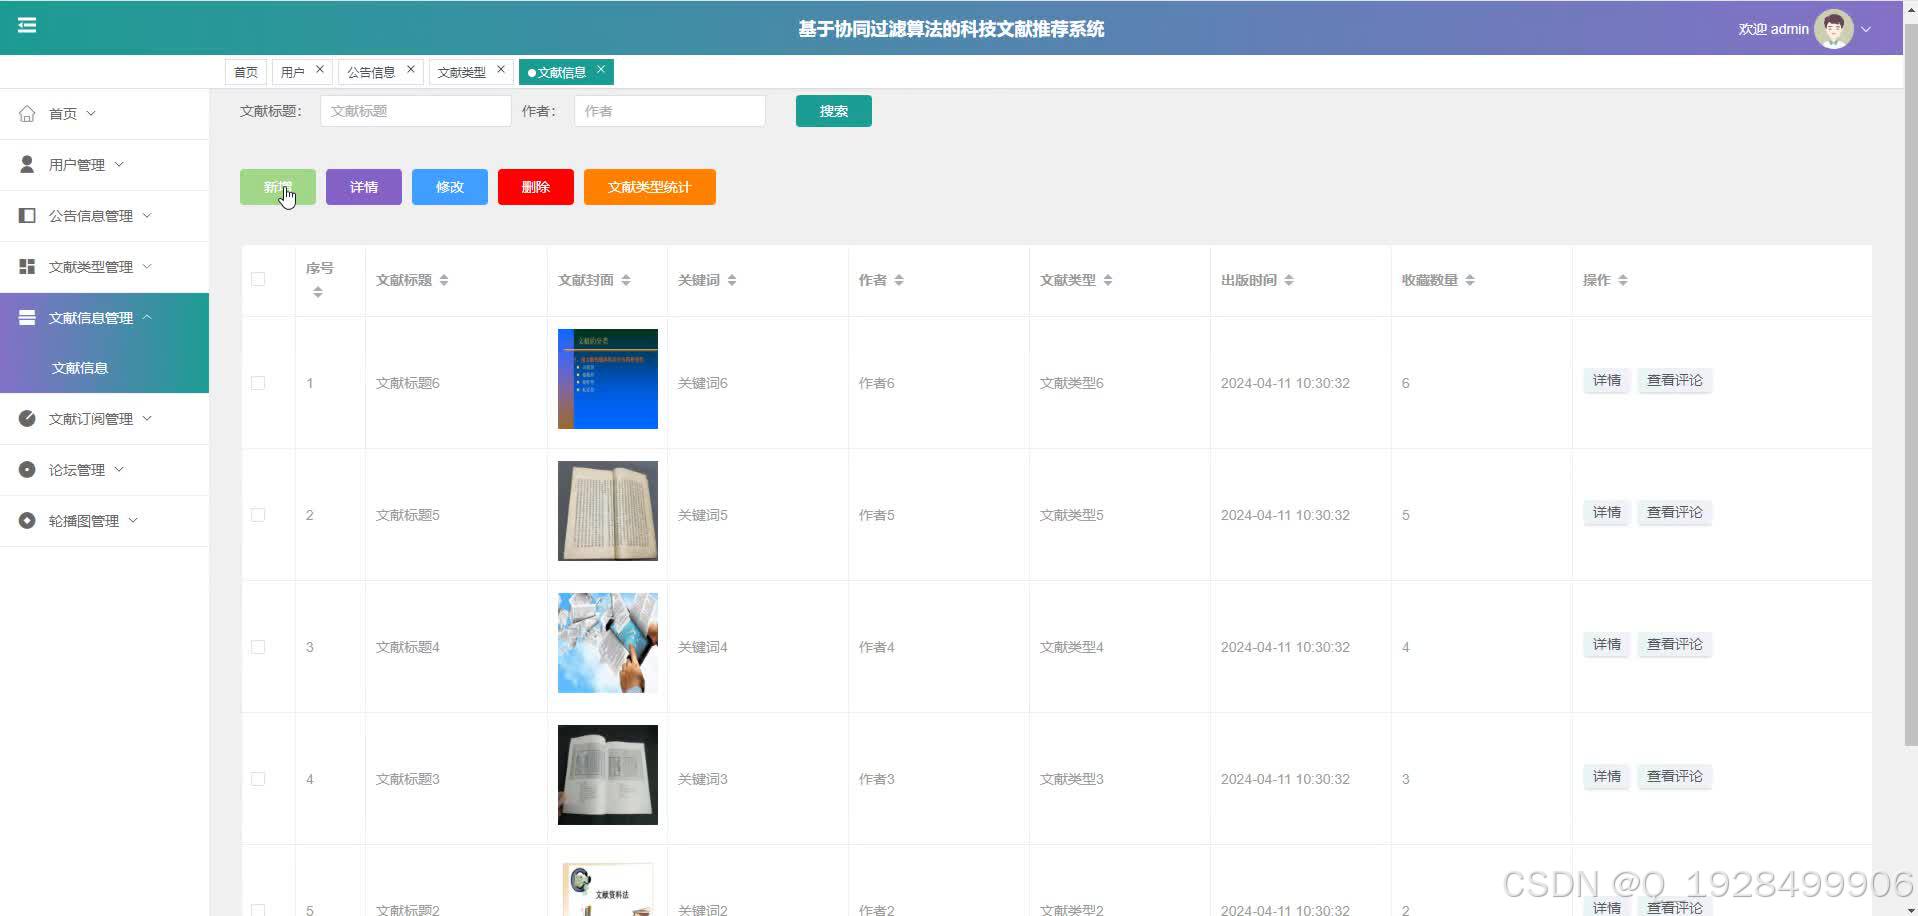Expand the 文献类型管理 sidebar menu
The image size is (1918, 916).
147,266
